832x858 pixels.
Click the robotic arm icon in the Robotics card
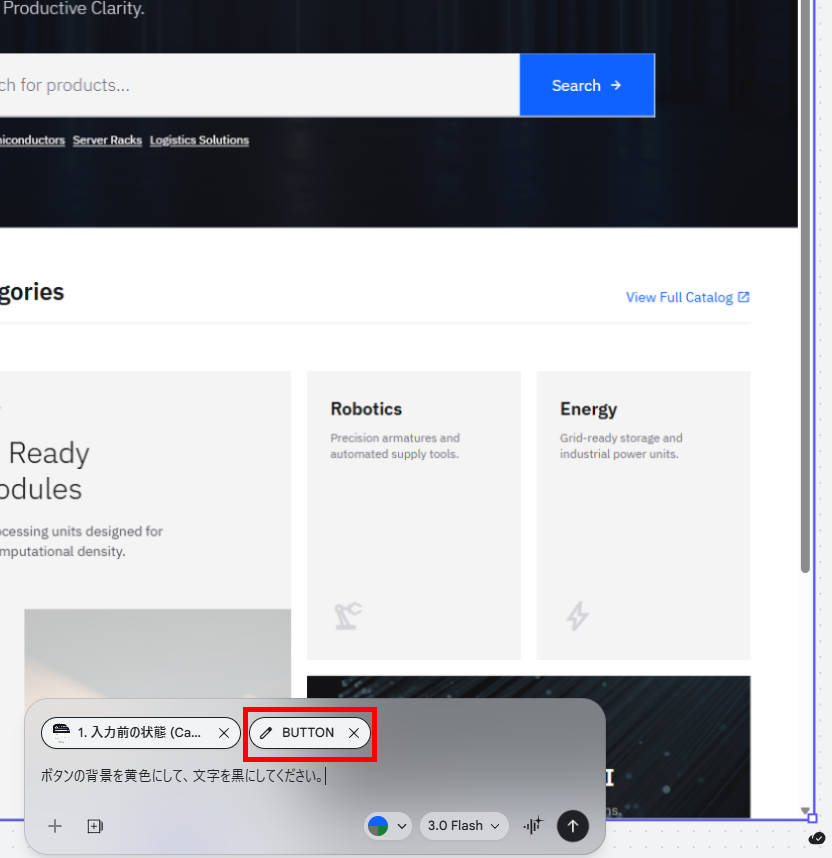click(348, 616)
